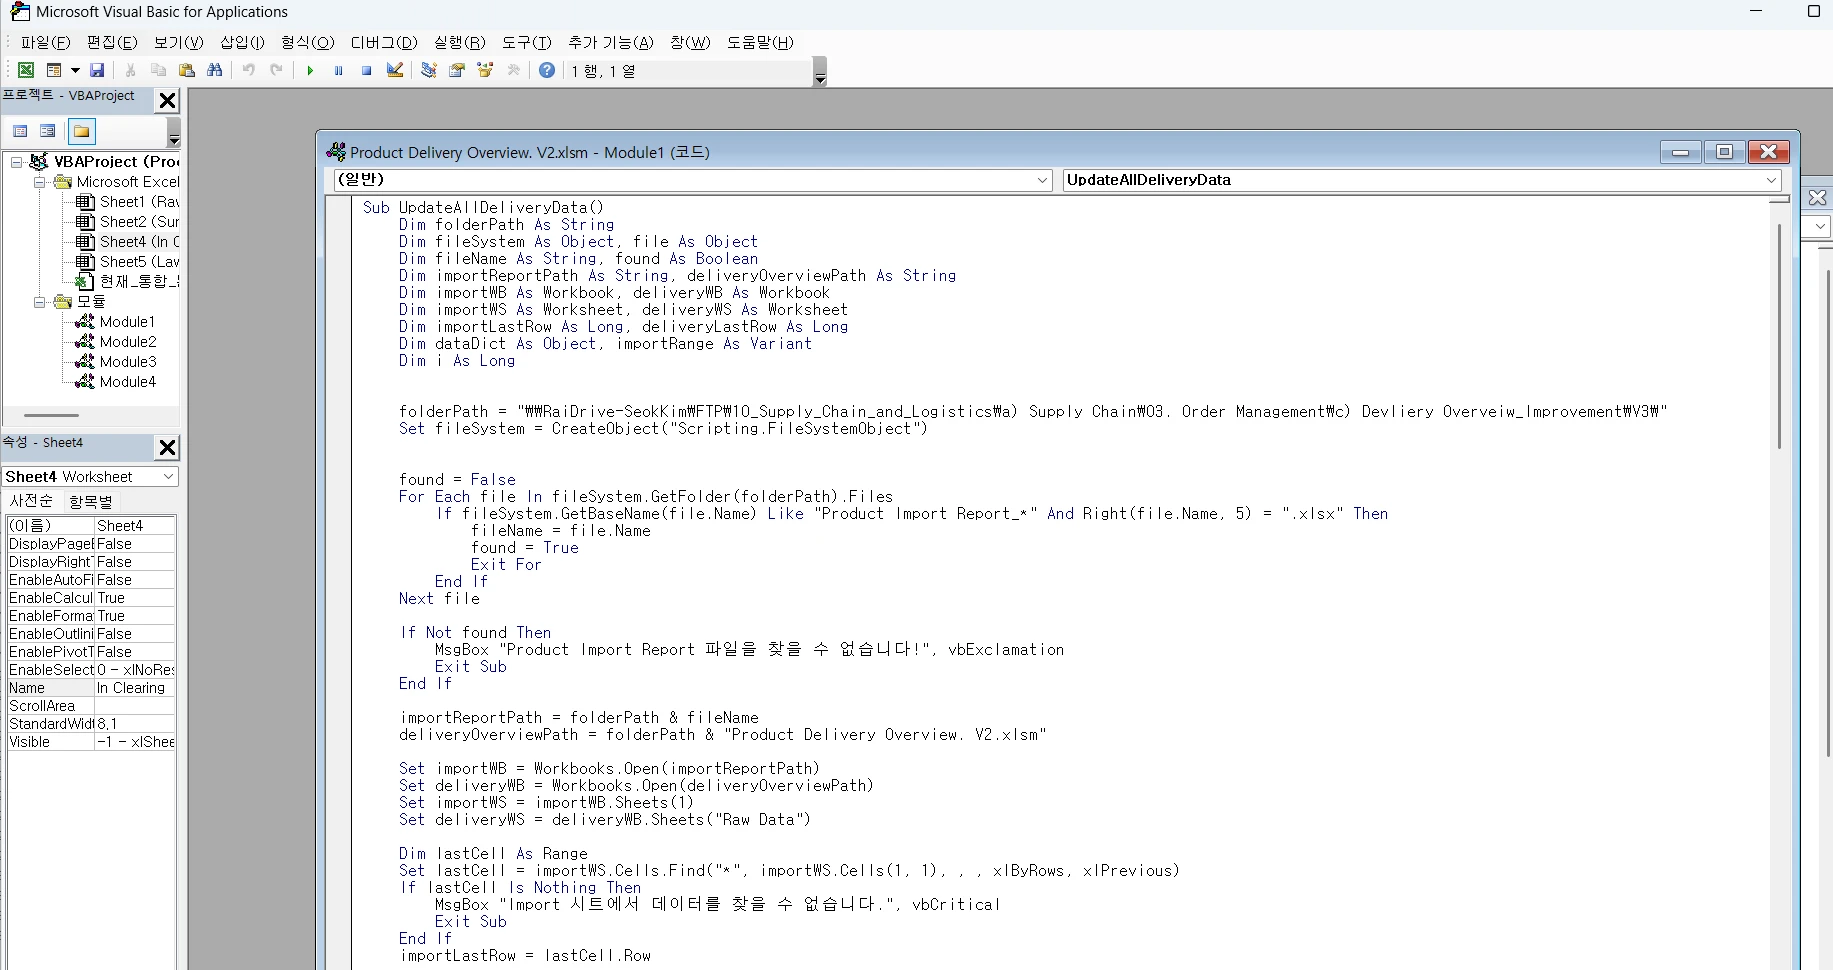This screenshot has width=1833, height=970.
Task: Collapse the 모듈 folder in project tree
Action: [x=40, y=302]
